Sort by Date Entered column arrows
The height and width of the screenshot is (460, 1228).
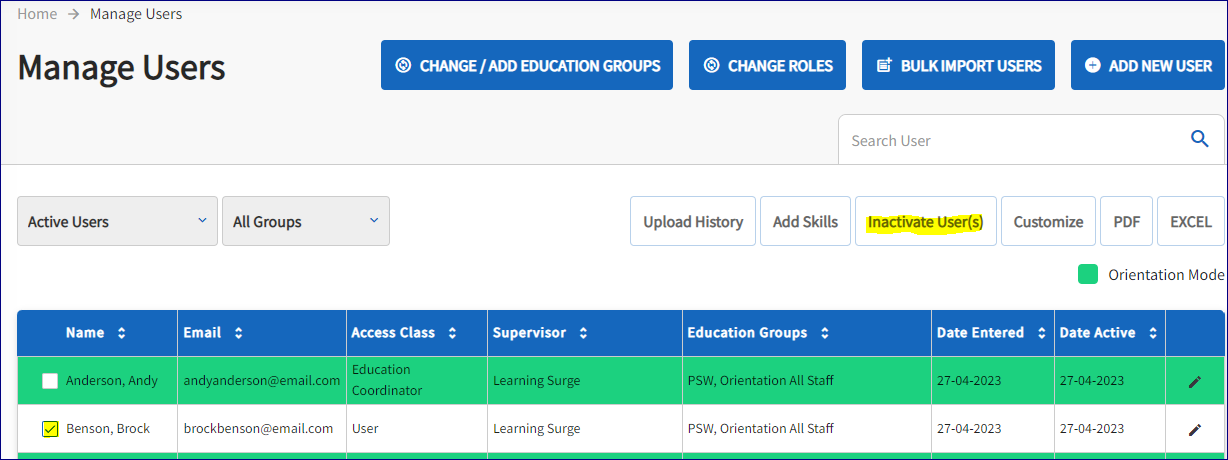point(1041,333)
